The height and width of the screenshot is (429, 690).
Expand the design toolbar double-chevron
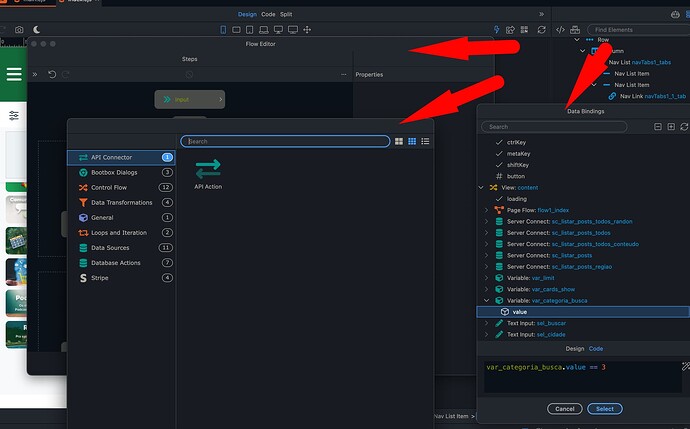point(541,14)
